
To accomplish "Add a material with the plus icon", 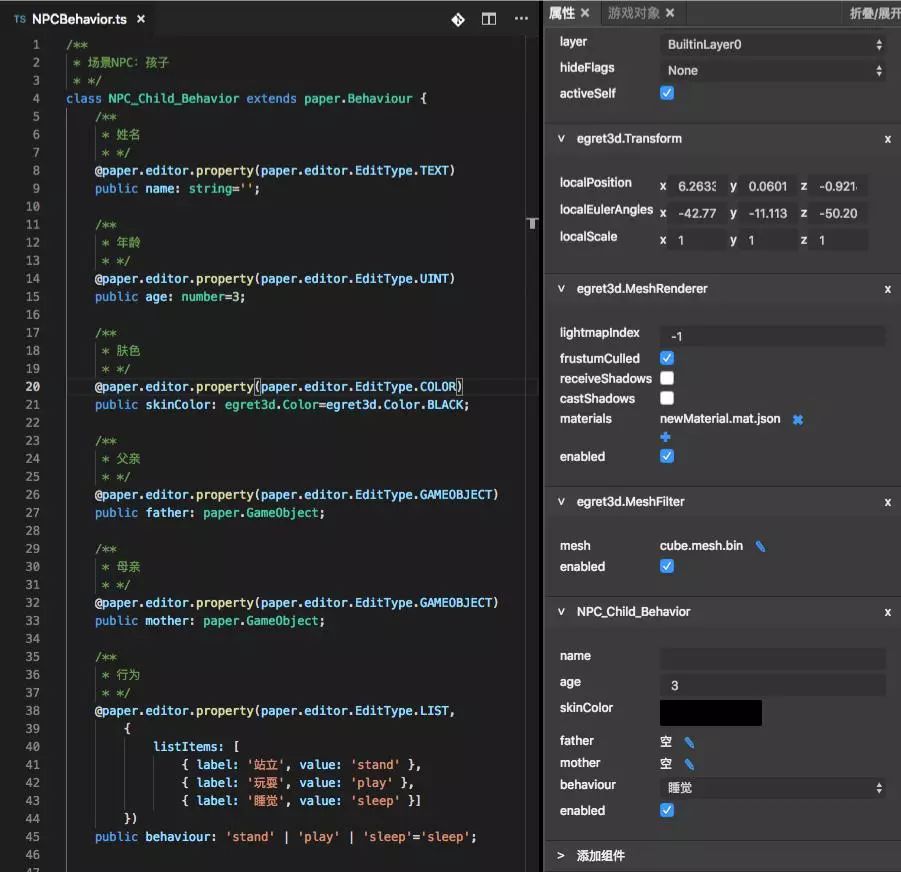I will (x=666, y=437).
